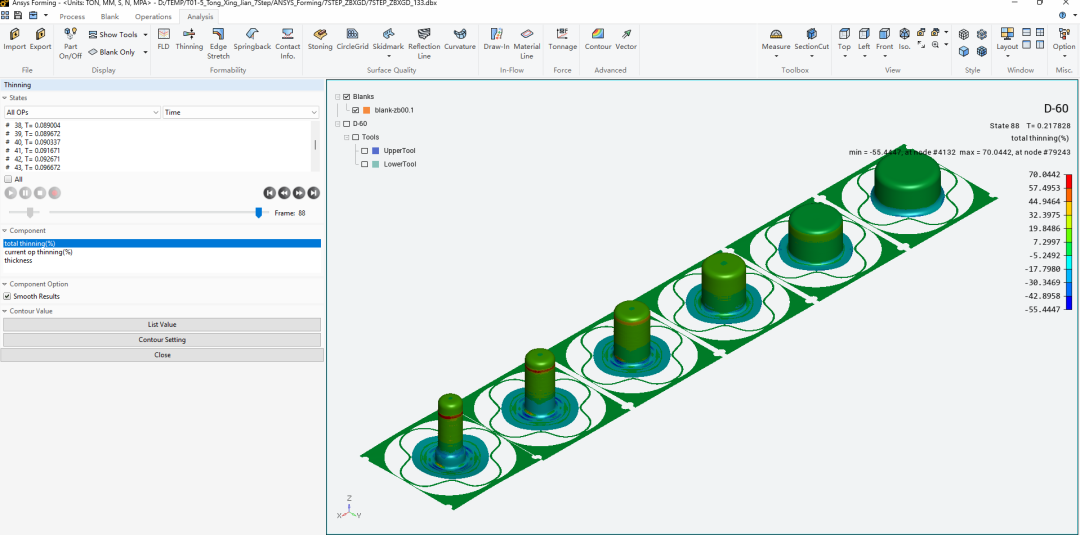Activate the SectionCut tool
The width and height of the screenshot is (1080, 535).
tap(811, 36)
